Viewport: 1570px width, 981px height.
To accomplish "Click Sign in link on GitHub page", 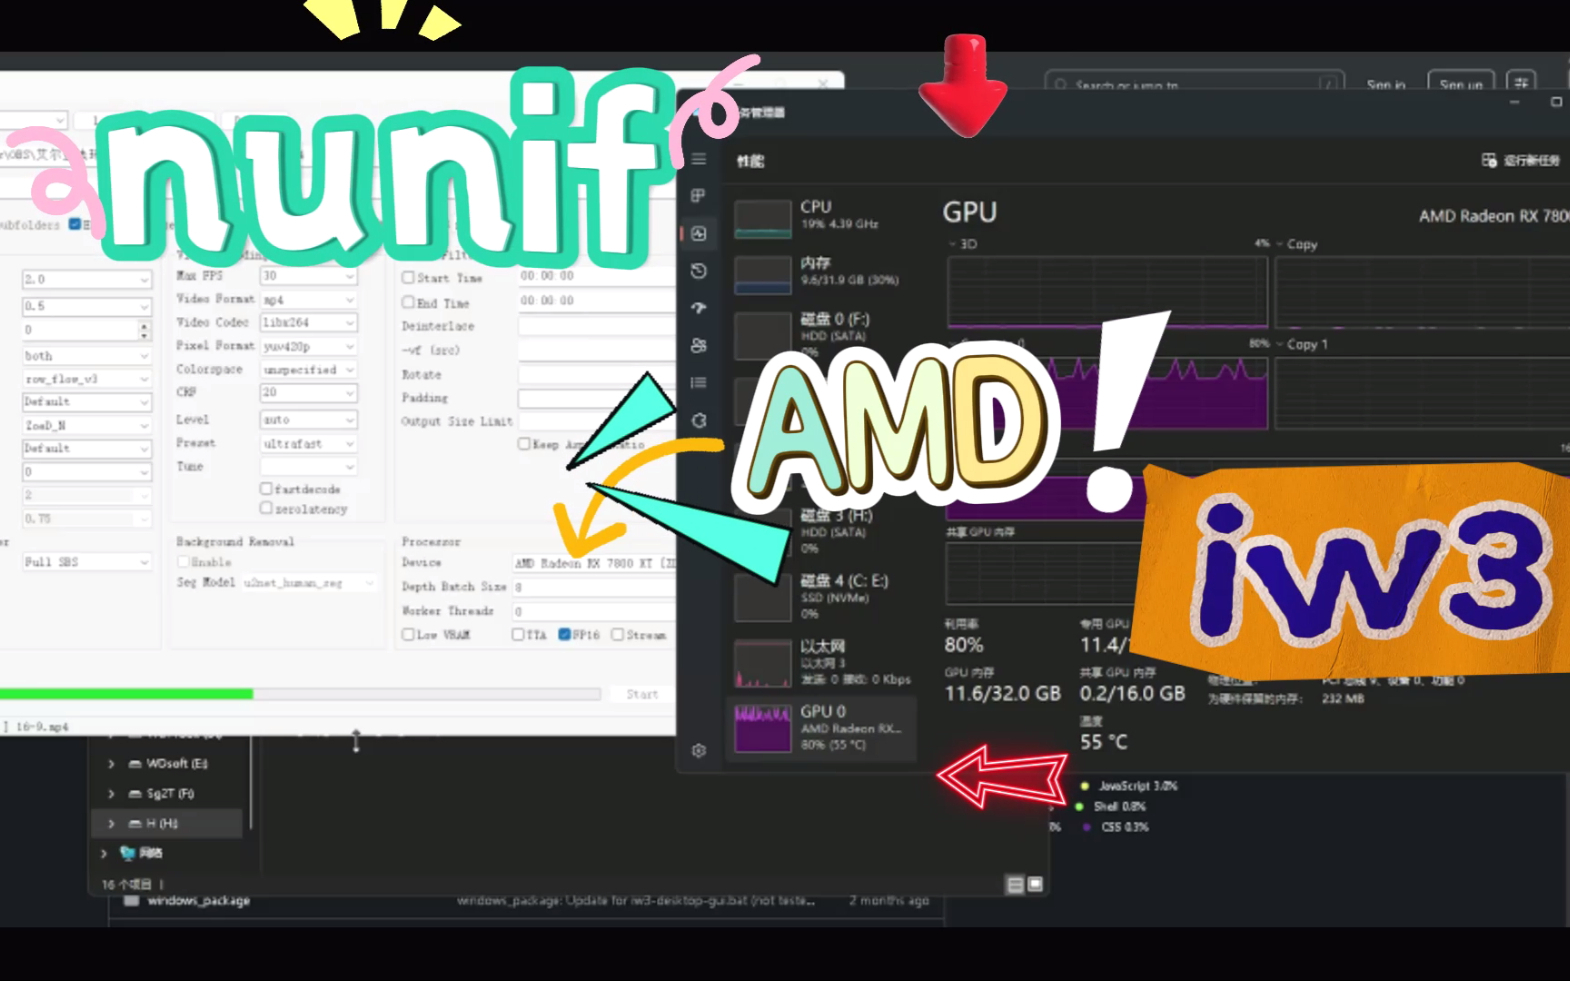I will click(1386, 85).
